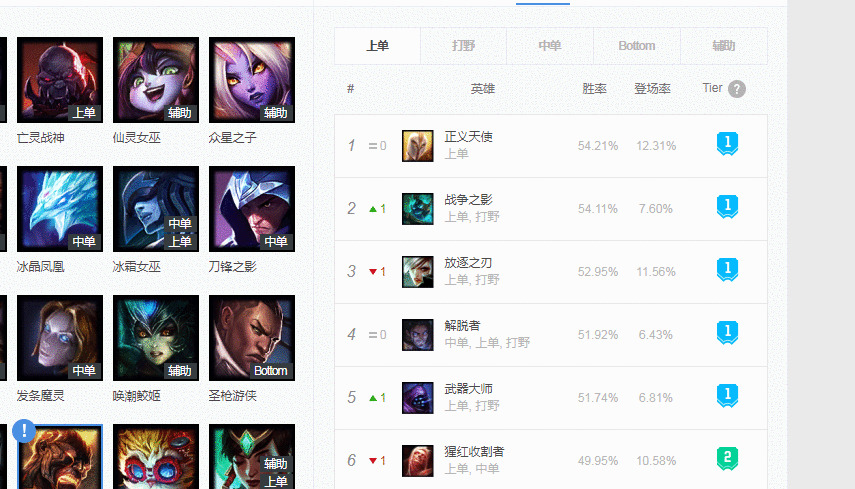
Task: Switch to the 打野 role tab
Action: click(x=463, y=46)
